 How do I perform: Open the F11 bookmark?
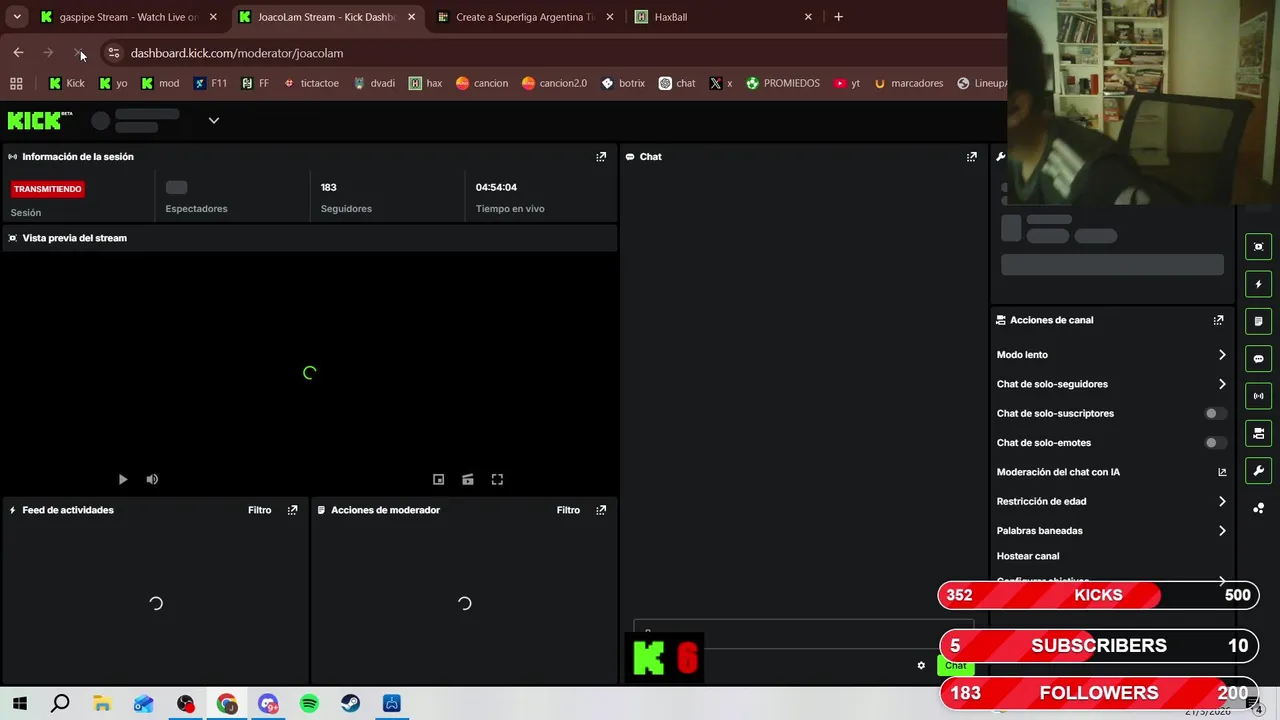pos(210,83)
